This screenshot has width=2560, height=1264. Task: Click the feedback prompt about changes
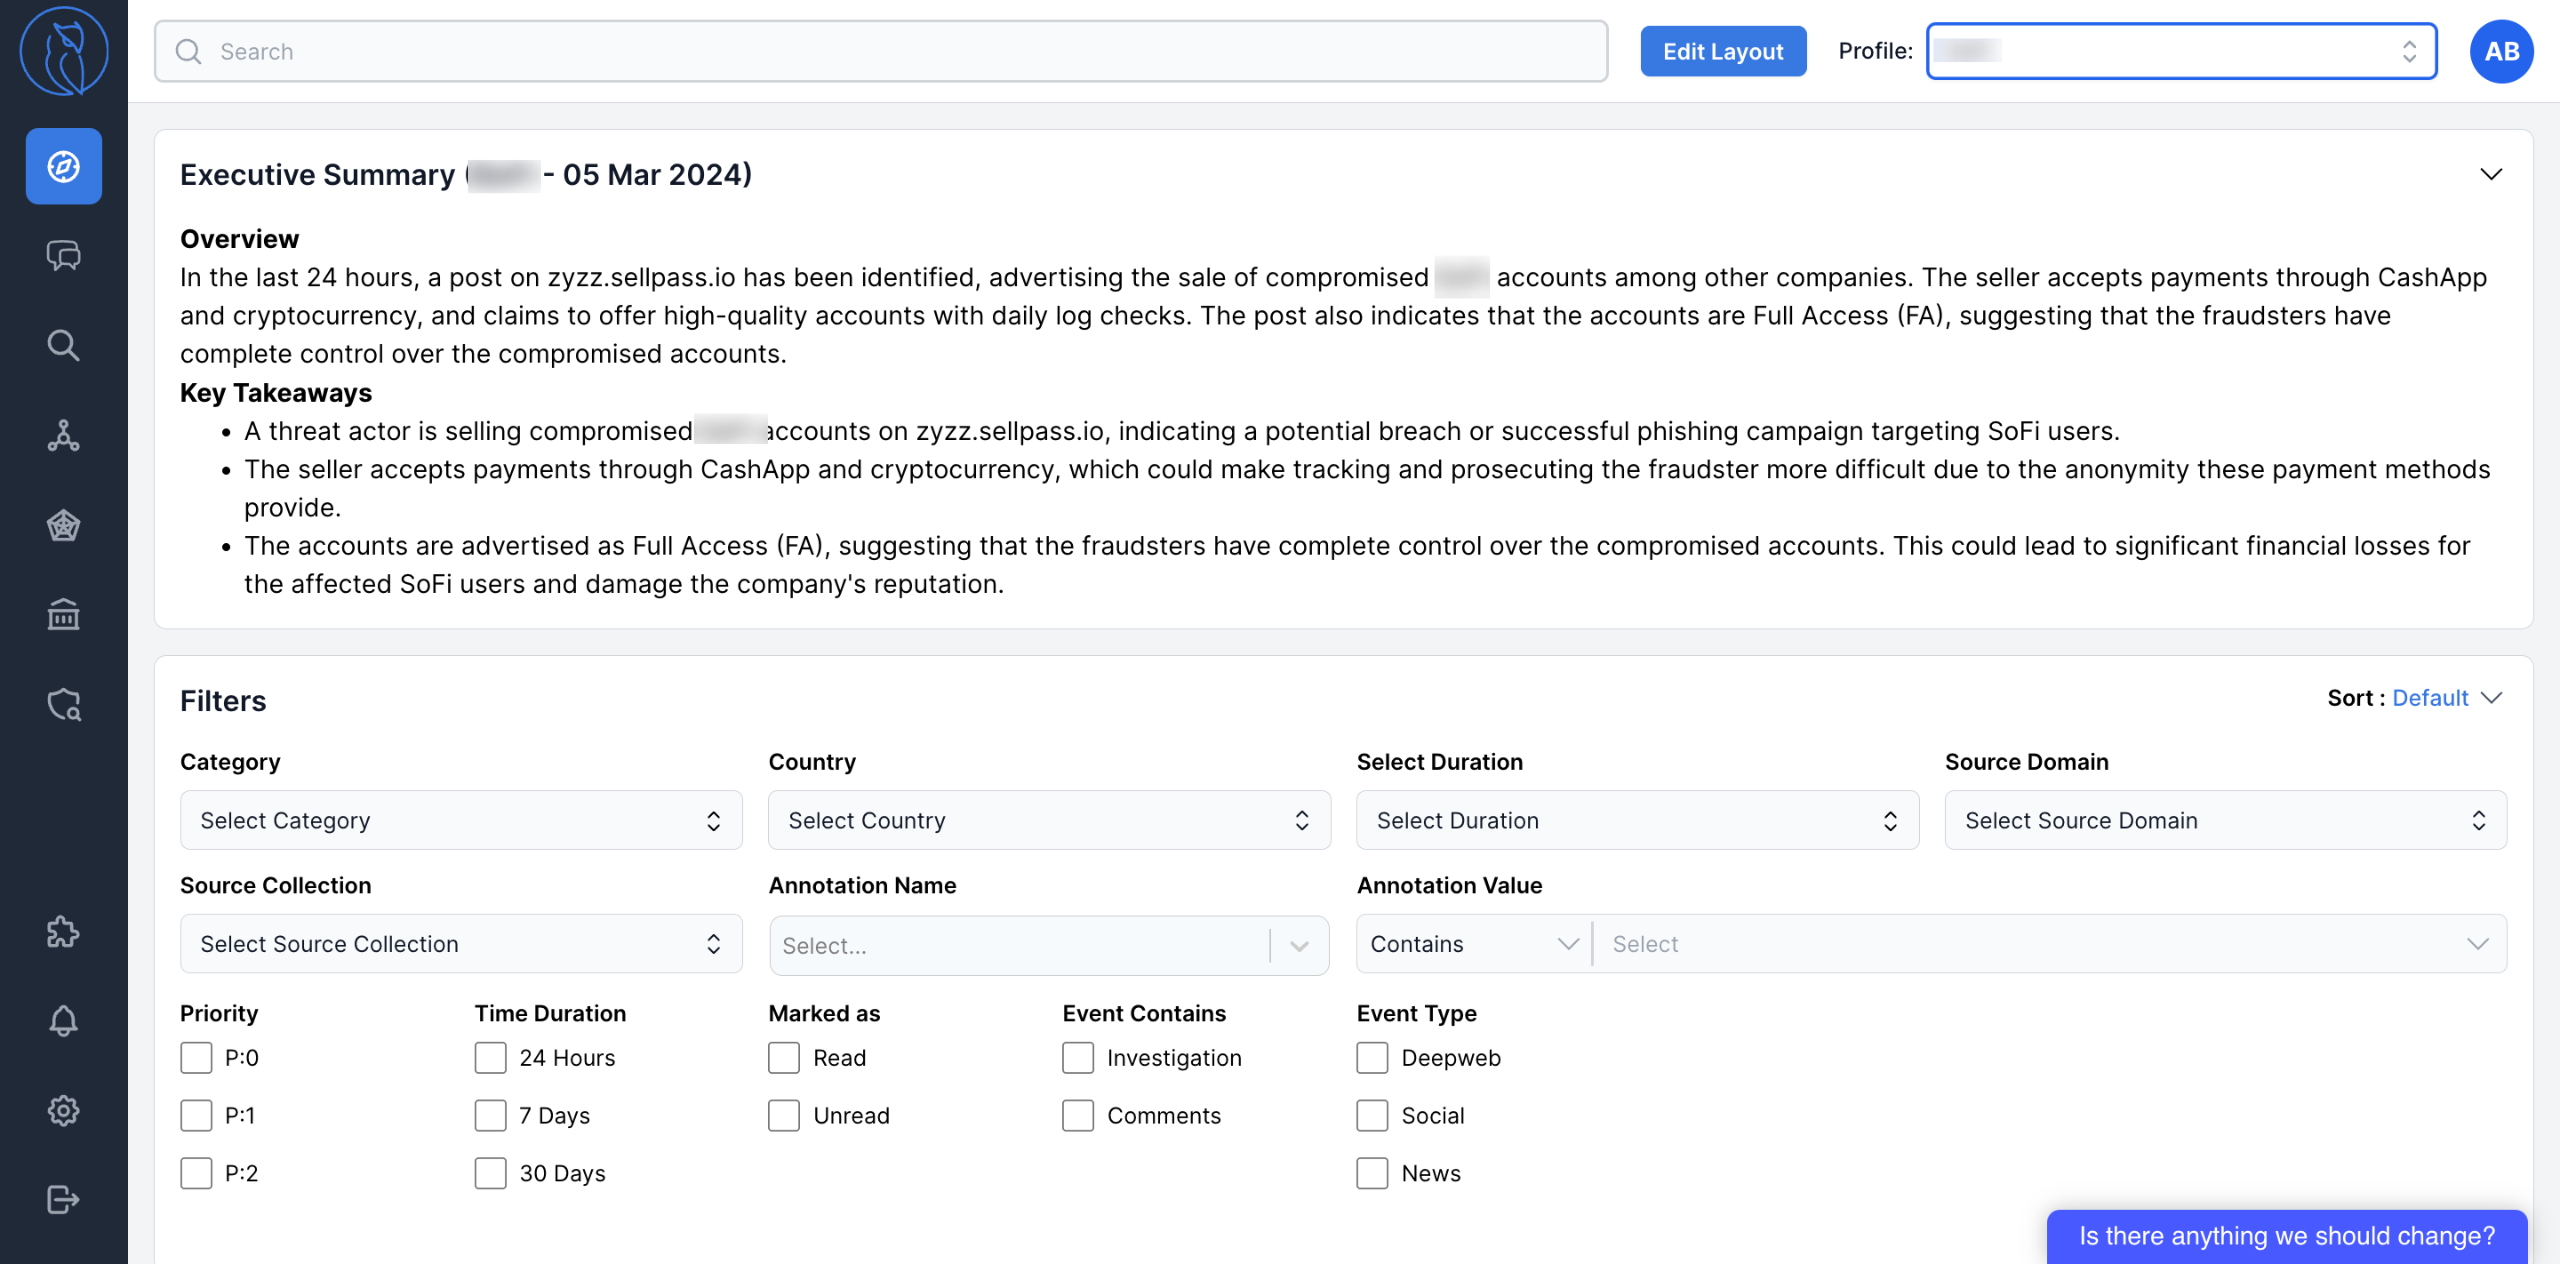tap(2286, 1237)
